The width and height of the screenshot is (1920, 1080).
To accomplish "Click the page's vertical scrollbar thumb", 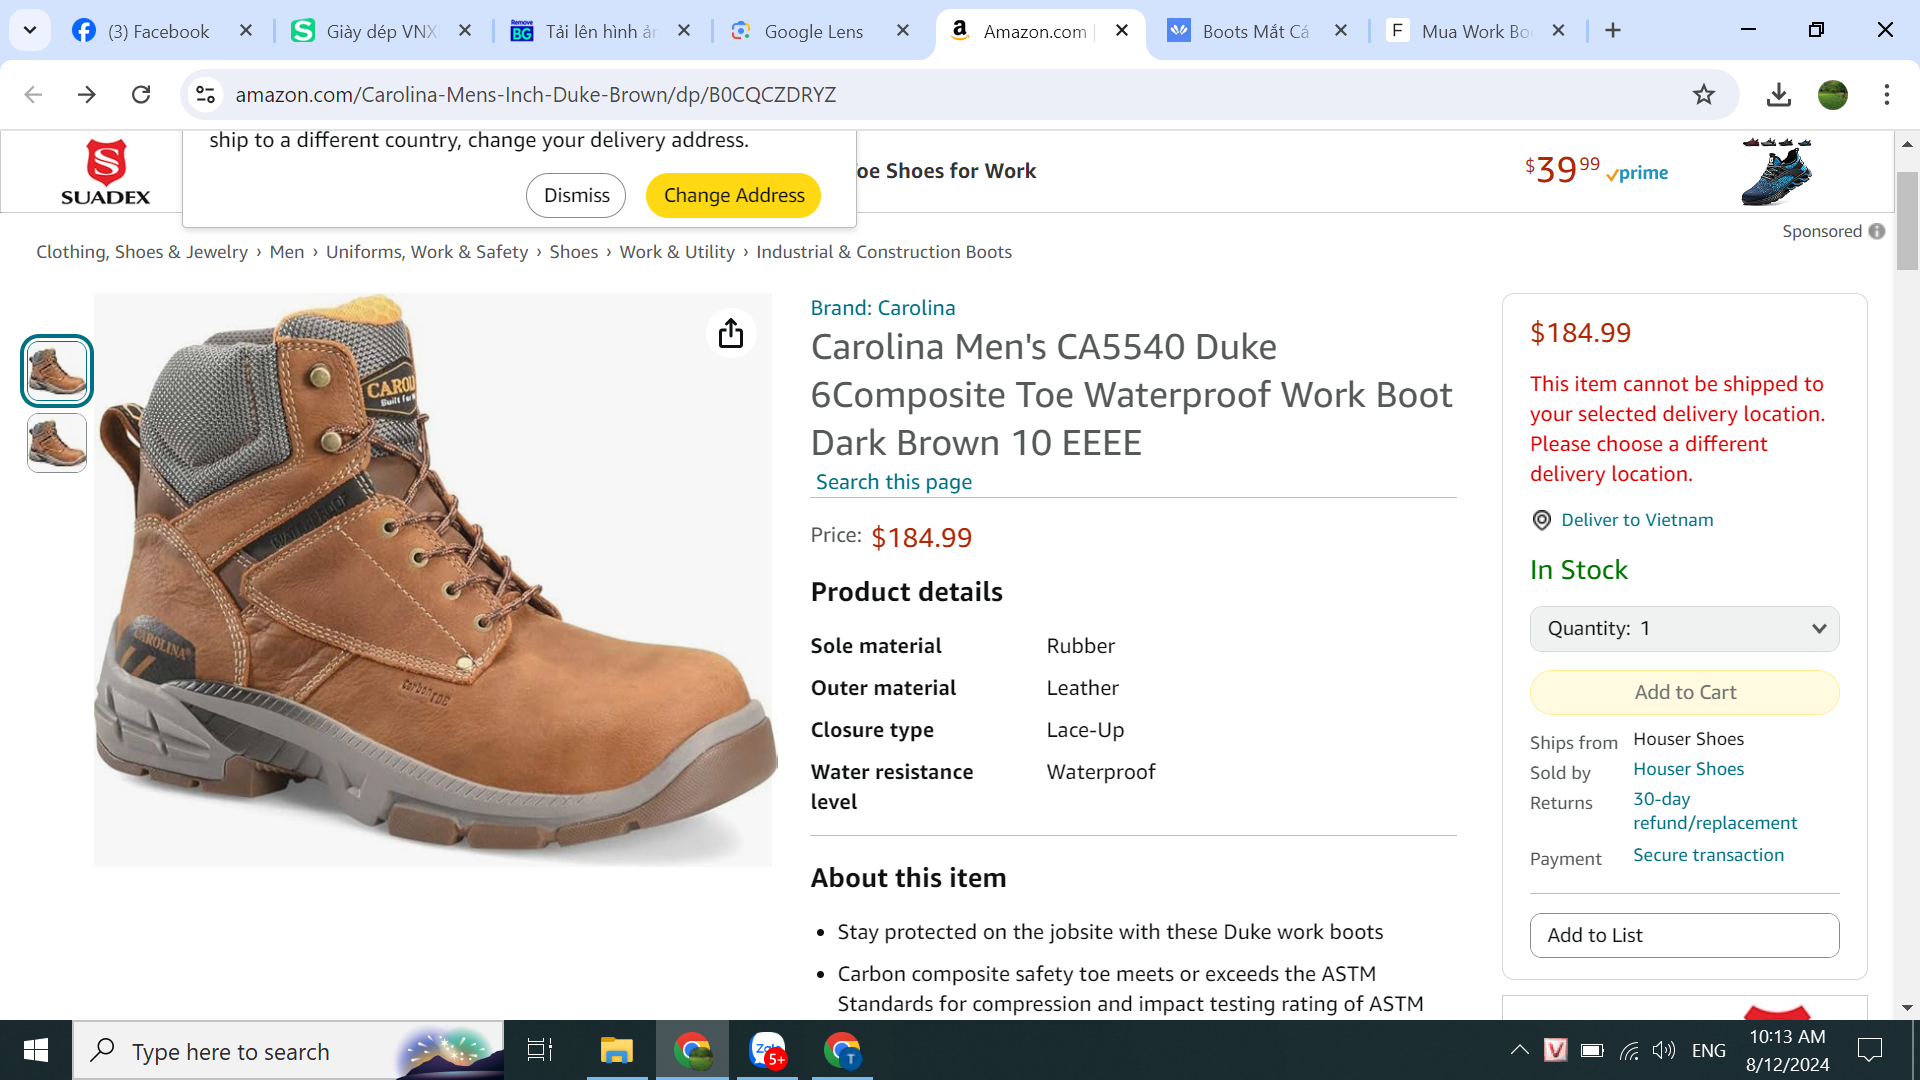I will [1907, 220].
